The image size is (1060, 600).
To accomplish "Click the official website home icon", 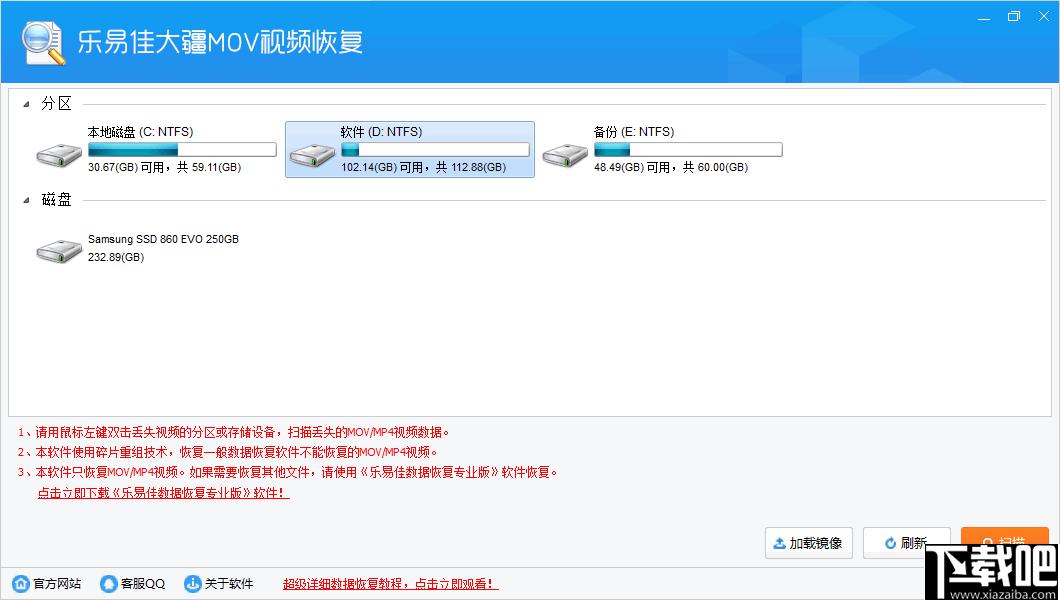I will 21,583.
